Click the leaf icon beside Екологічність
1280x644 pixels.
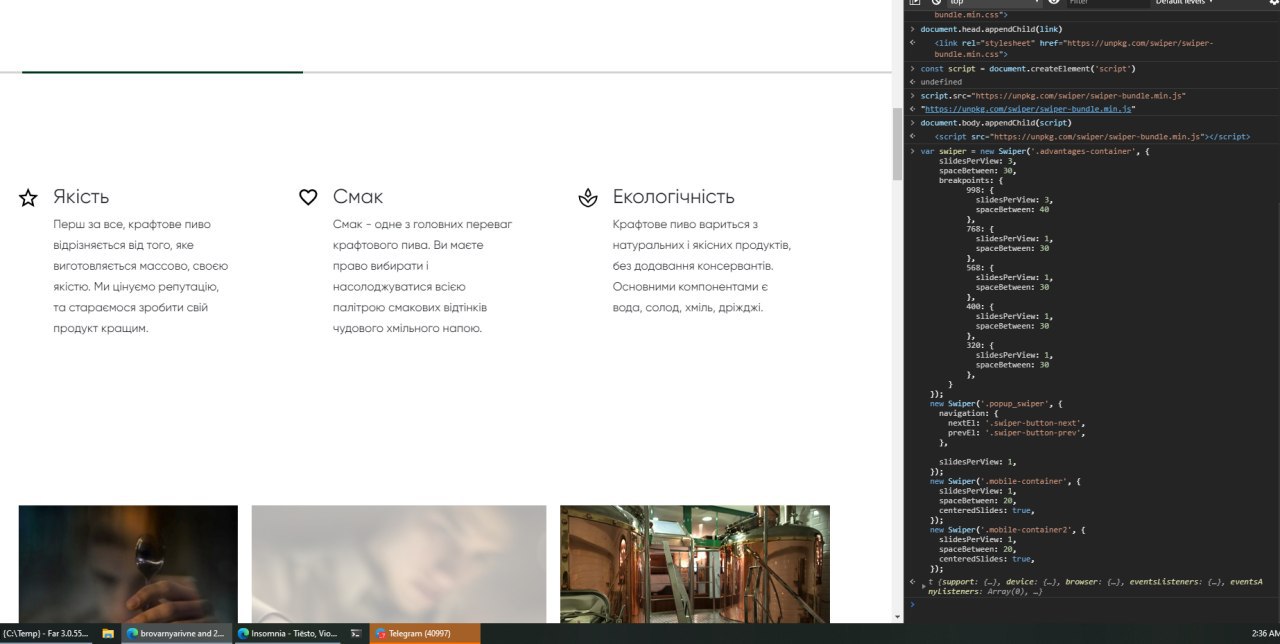[588, 198]
